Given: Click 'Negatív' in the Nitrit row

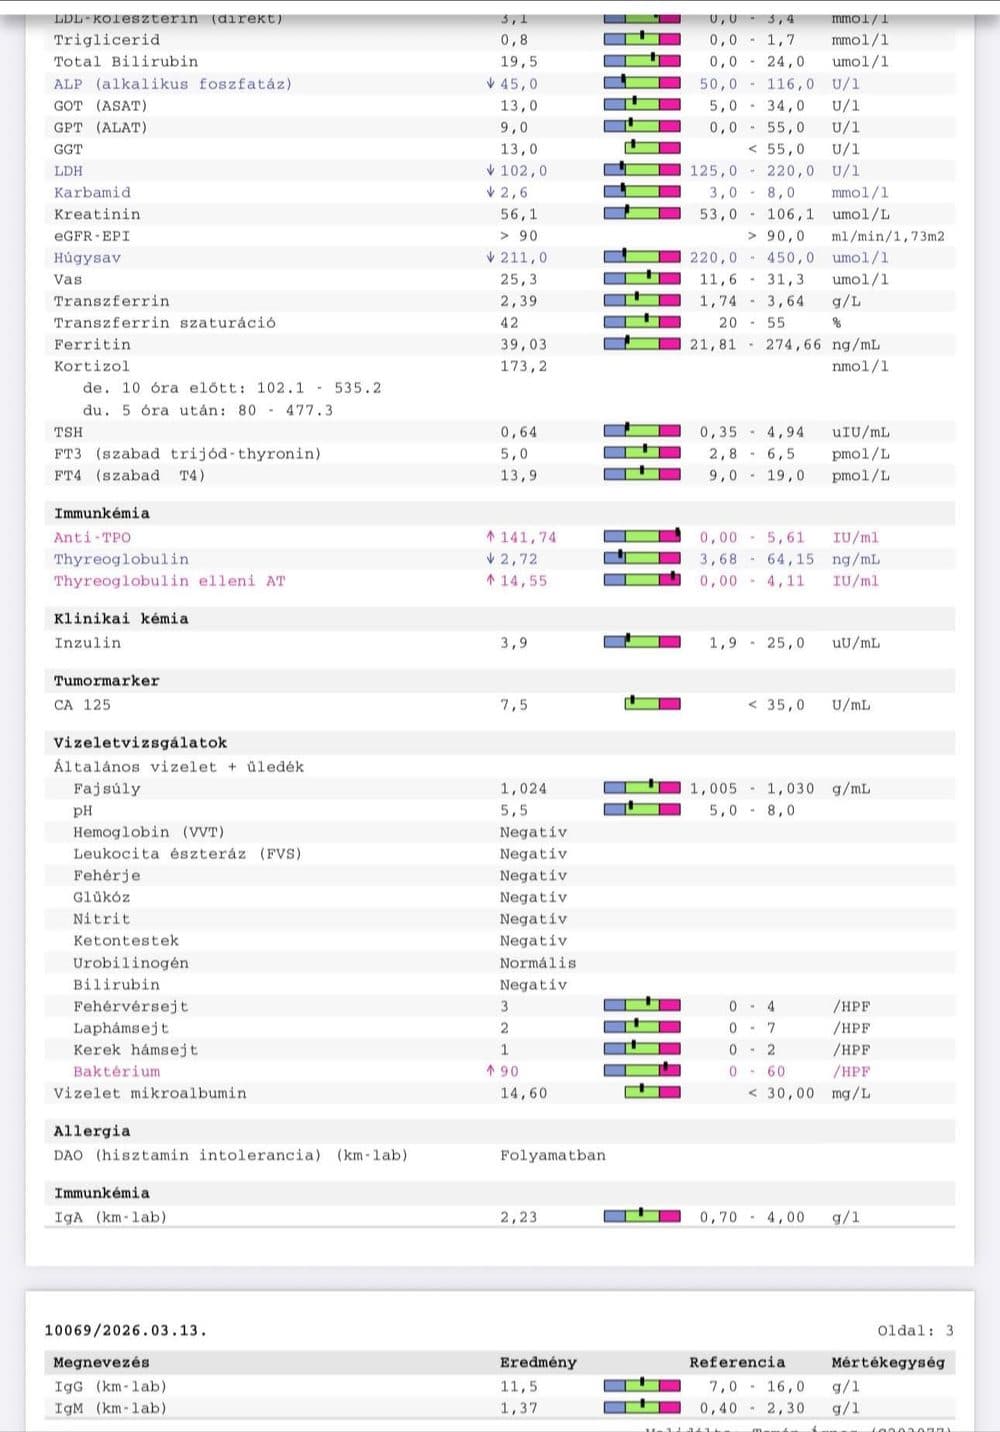Looking at the screenshot, I should pos(534,919).
